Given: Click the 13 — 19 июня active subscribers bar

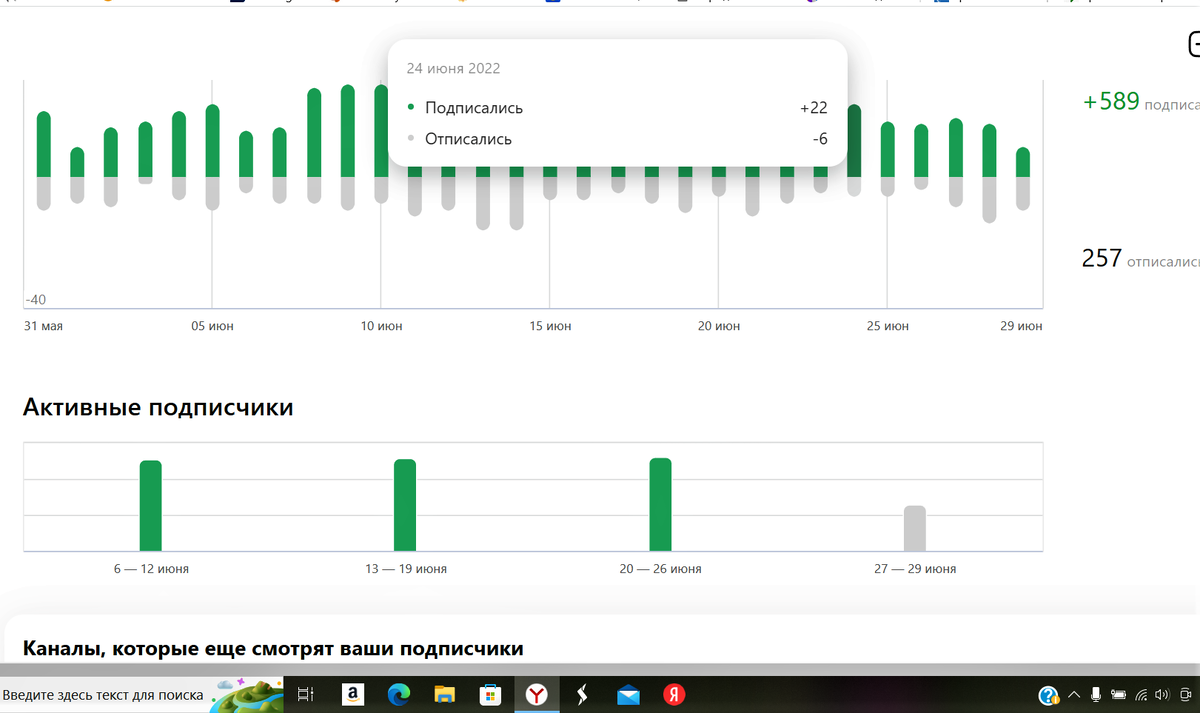Looking at the screenshot, I should click(x=405, y=505).
